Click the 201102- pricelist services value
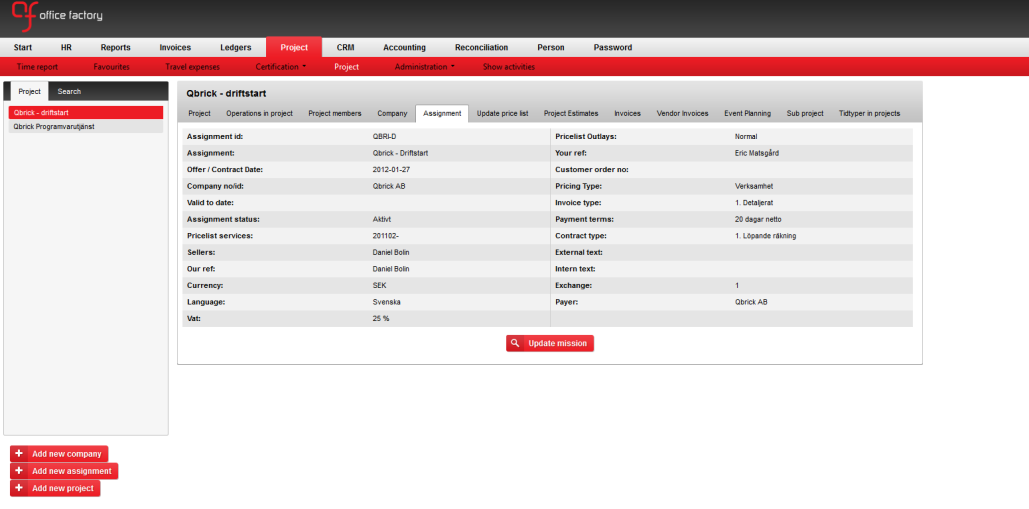The width and height of the screenshot is (1029, 509). tap(386, 235)
